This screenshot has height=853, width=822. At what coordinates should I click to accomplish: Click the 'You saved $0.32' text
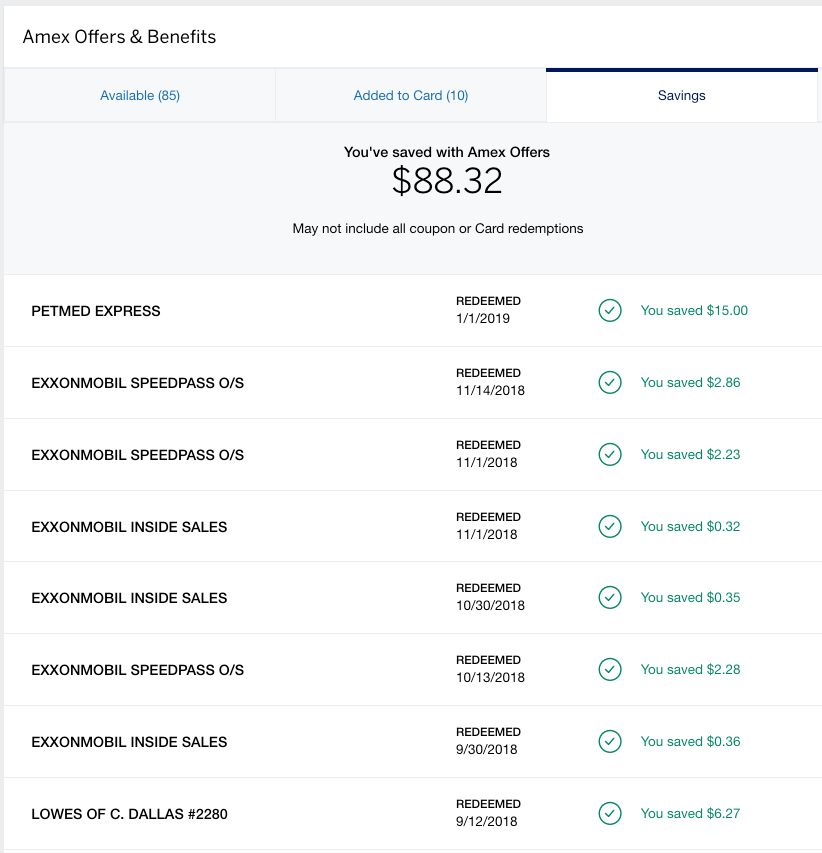(690, 527)
